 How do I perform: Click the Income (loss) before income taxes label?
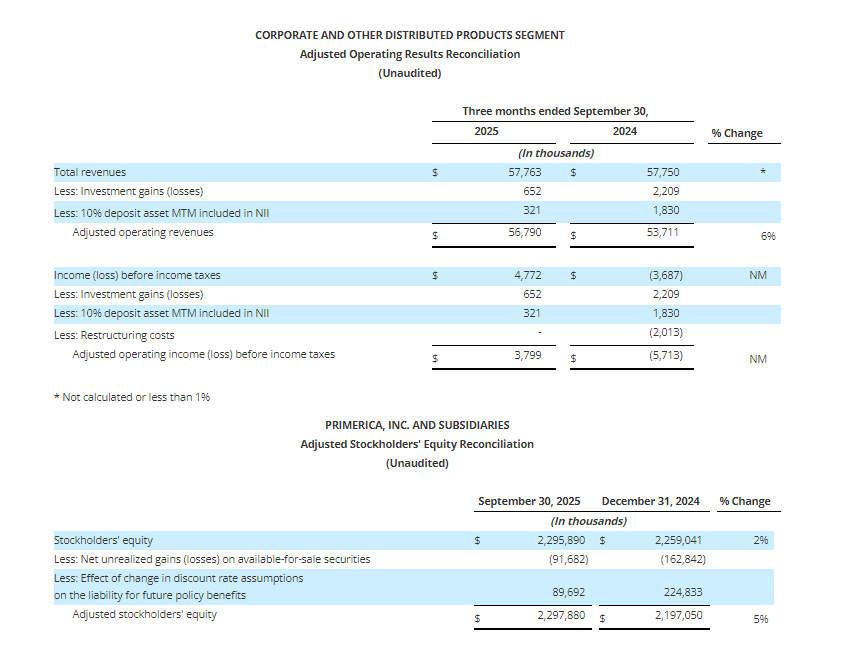pyautogui.click(x=137, y=275)
